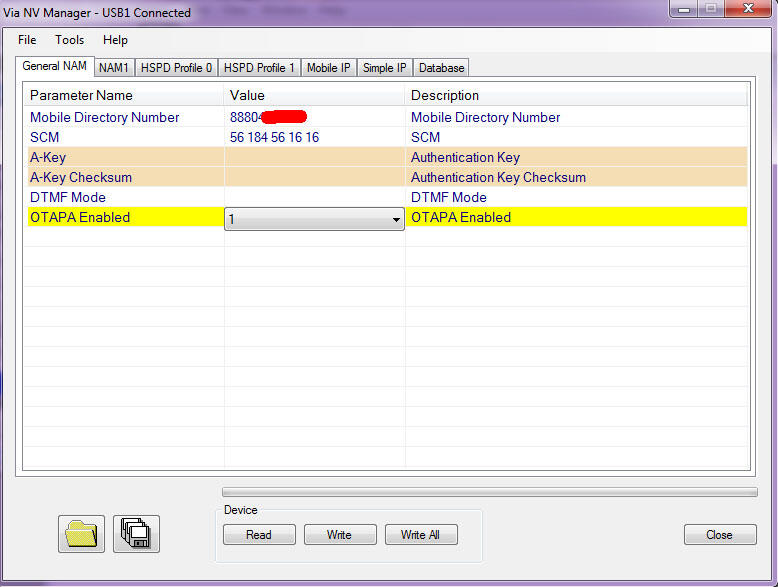The width and height of the screenshot is (778, 587).
Task: Click the Authentication Key Checksum description
Action: coord(498,177)
